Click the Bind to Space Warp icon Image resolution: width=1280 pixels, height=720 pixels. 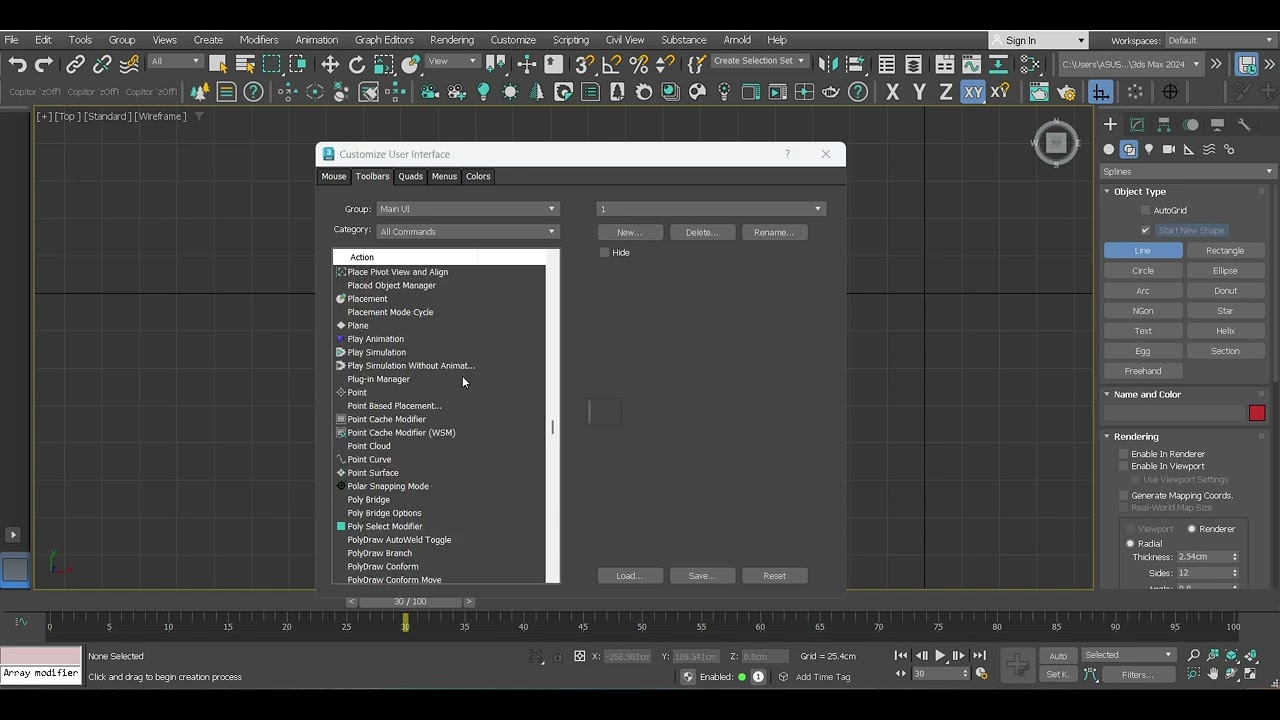click(129, 64)
